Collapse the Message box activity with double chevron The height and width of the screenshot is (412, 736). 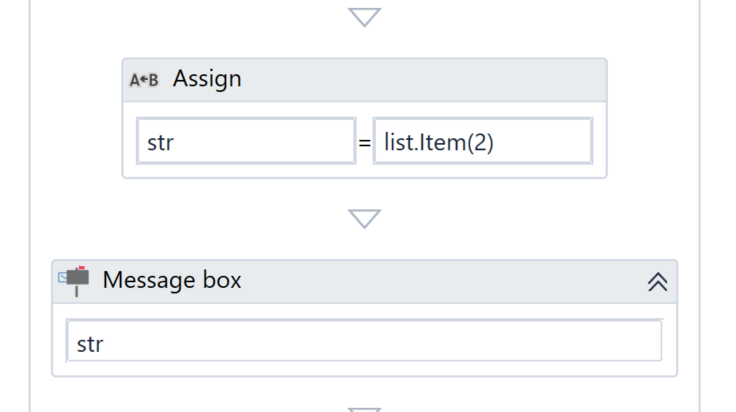pos(657,282)
